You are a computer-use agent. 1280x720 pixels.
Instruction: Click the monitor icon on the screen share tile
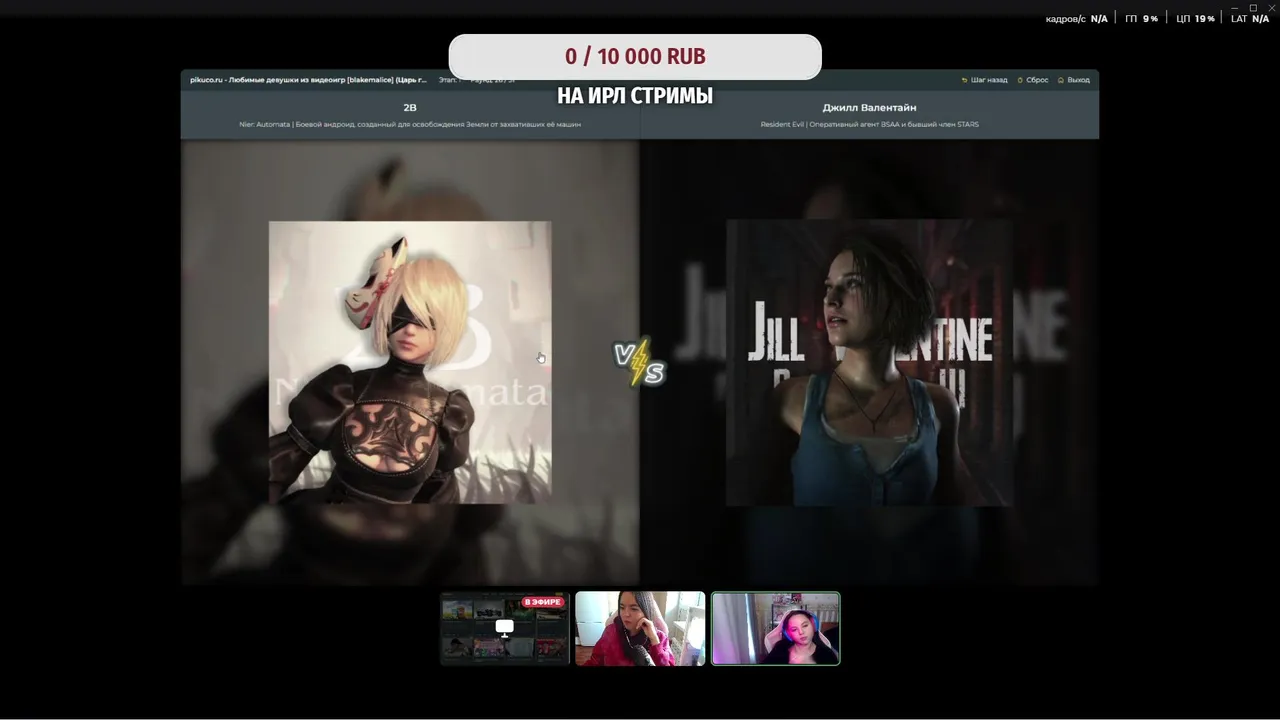coord(505,628)
